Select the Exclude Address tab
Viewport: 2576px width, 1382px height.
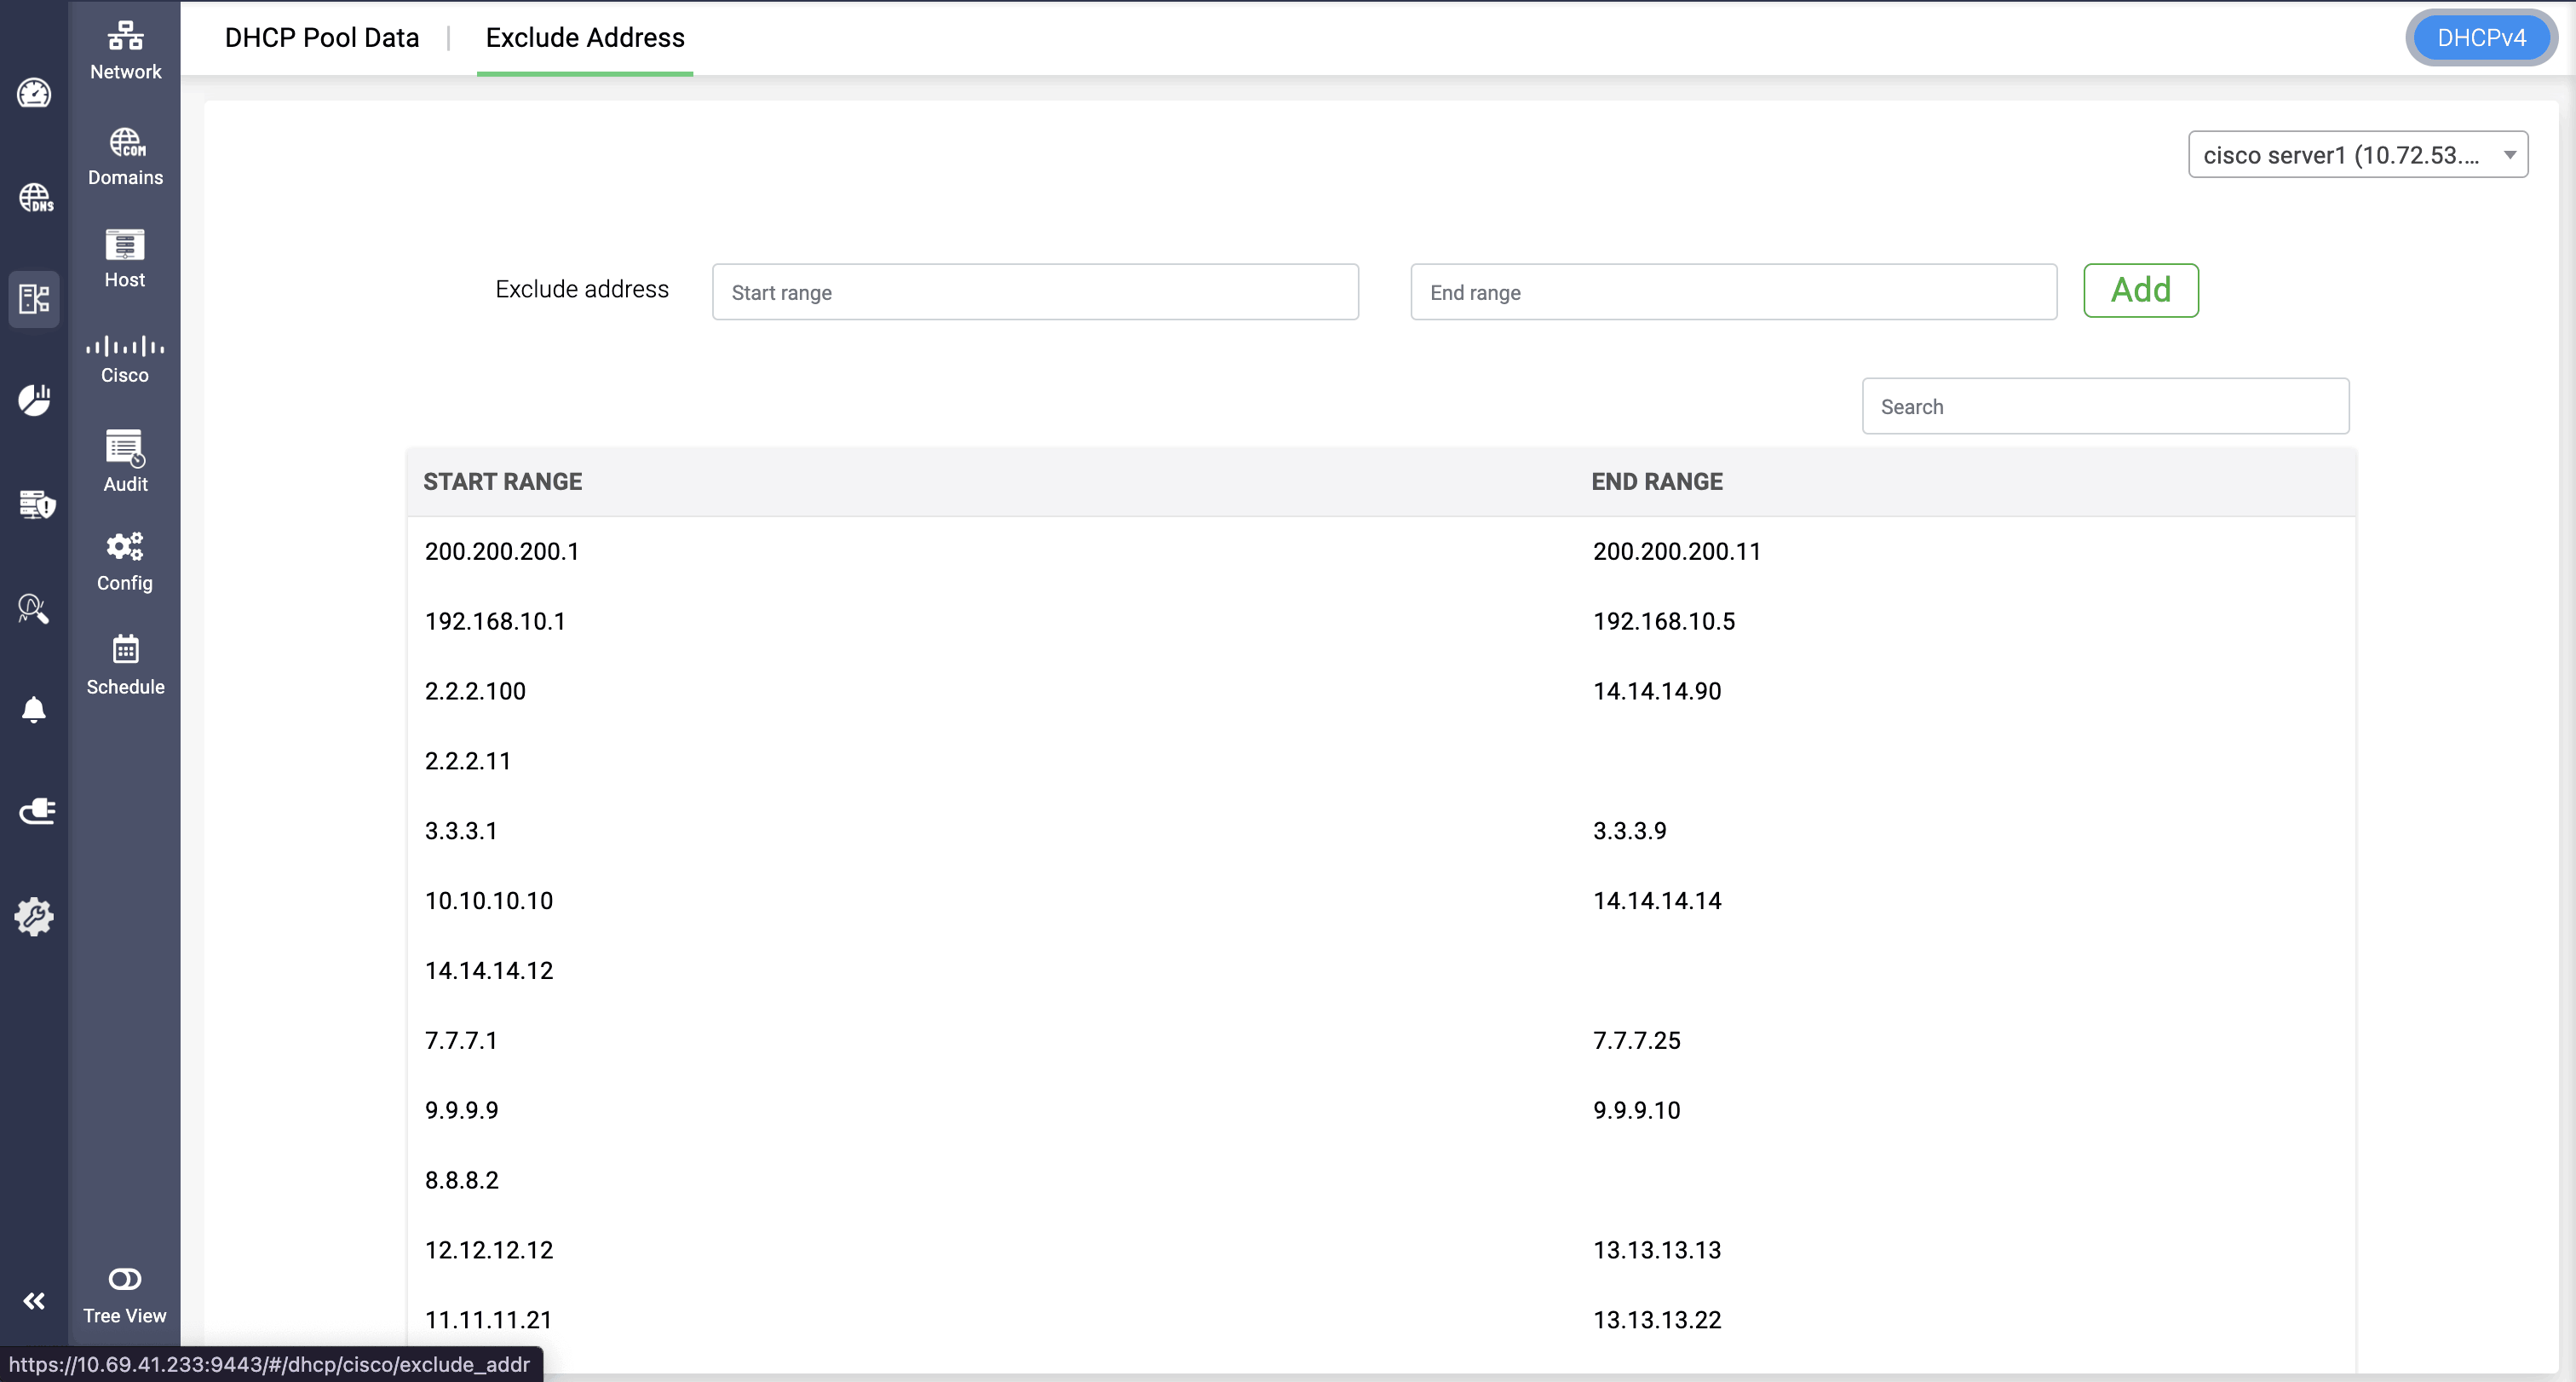[585, 38]
